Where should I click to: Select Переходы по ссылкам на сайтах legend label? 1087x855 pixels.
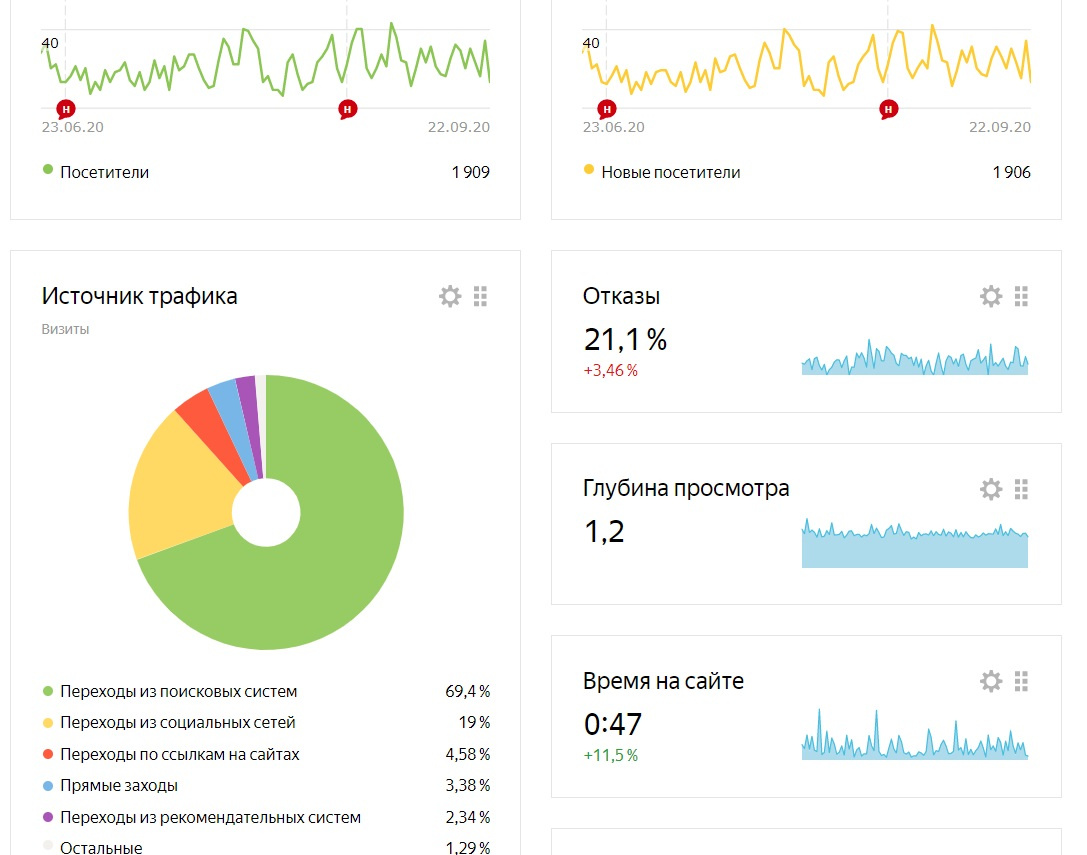(x=180, y=754)
